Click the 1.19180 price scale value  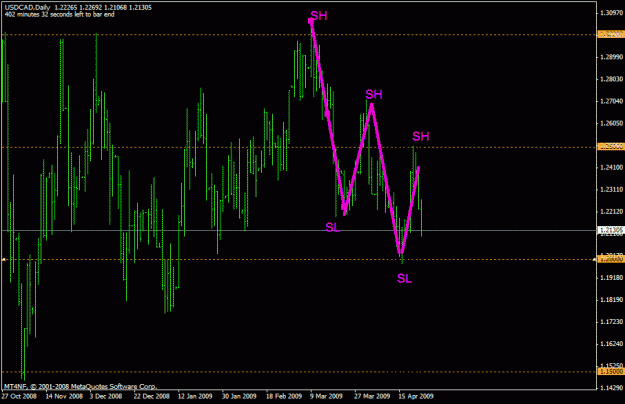611,278
